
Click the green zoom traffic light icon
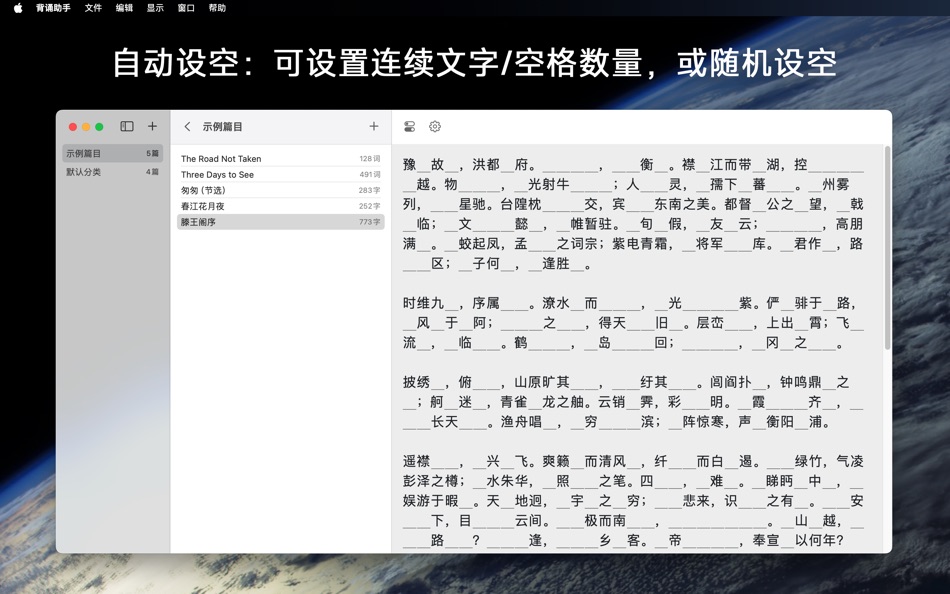coord(99,126)
